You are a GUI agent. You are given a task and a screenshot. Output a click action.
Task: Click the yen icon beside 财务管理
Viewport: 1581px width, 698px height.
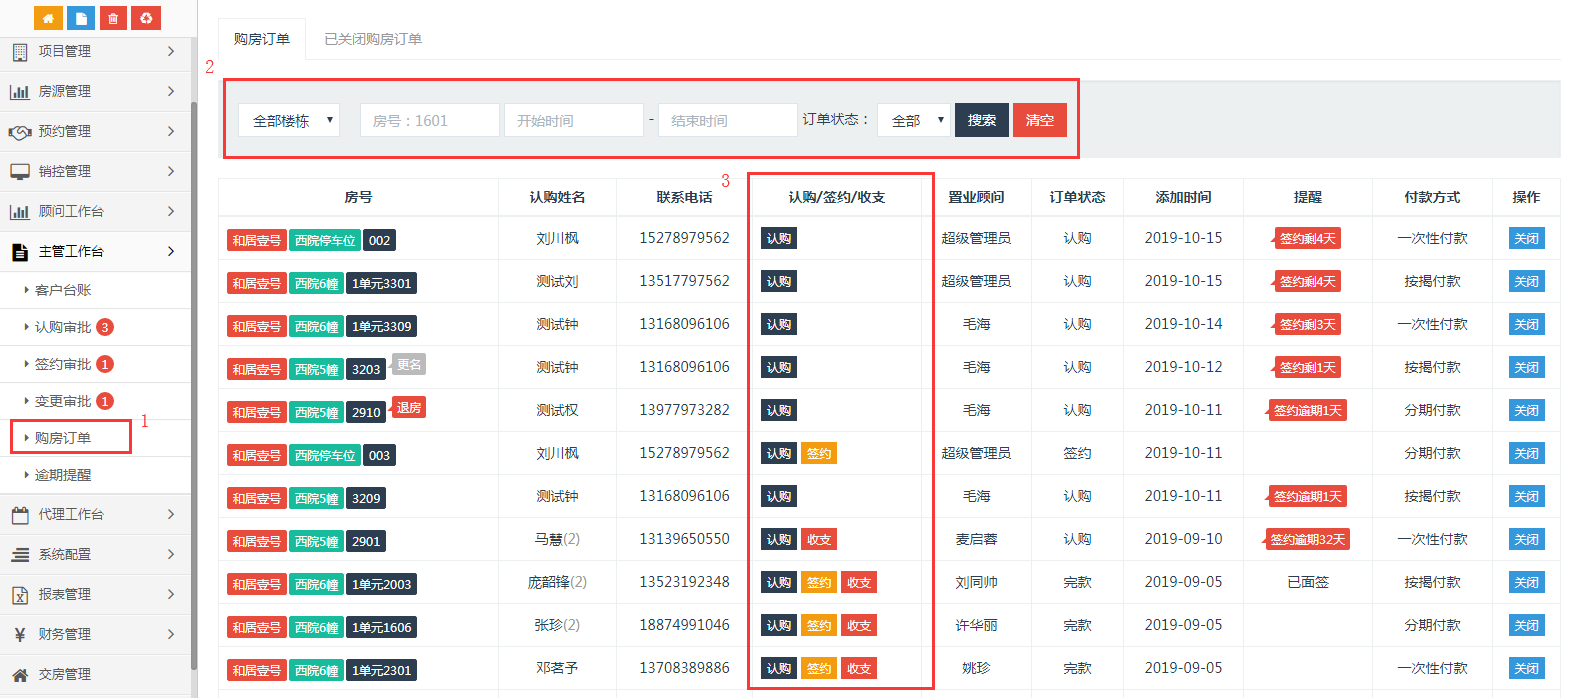(20, 634)
